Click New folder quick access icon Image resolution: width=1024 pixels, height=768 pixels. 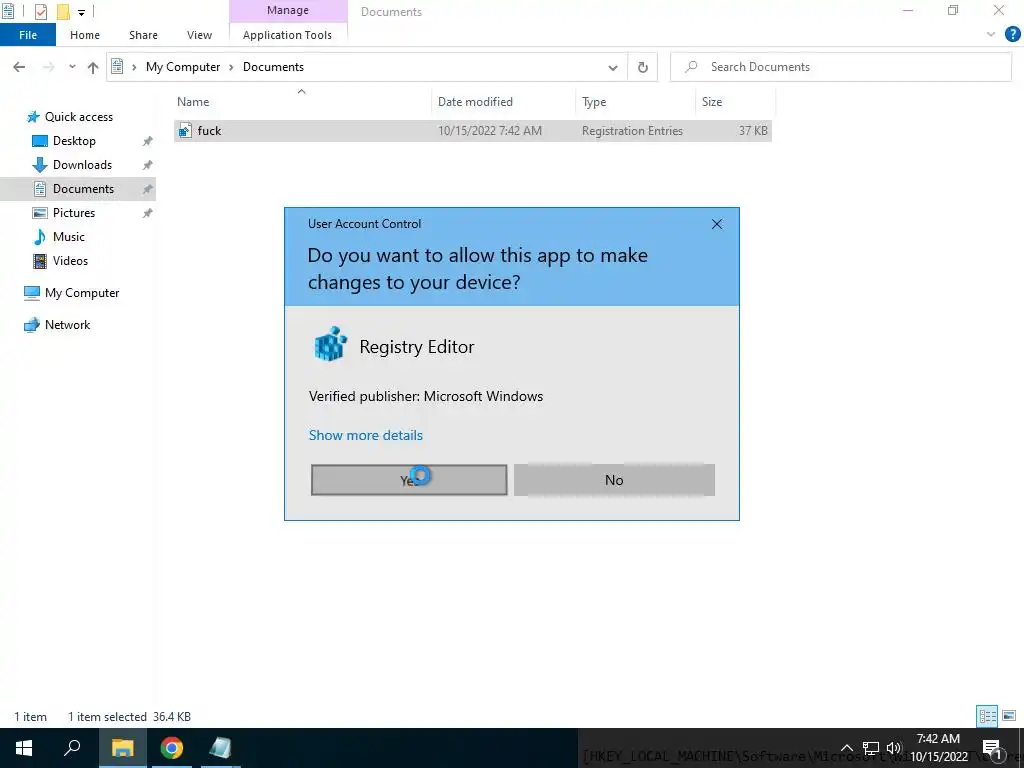(63, 11)
